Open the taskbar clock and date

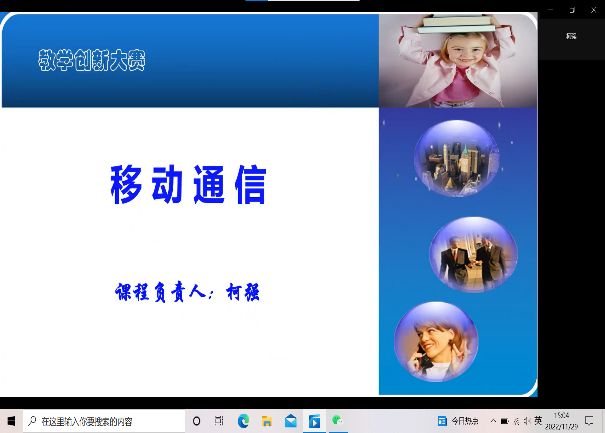[562, 421]
